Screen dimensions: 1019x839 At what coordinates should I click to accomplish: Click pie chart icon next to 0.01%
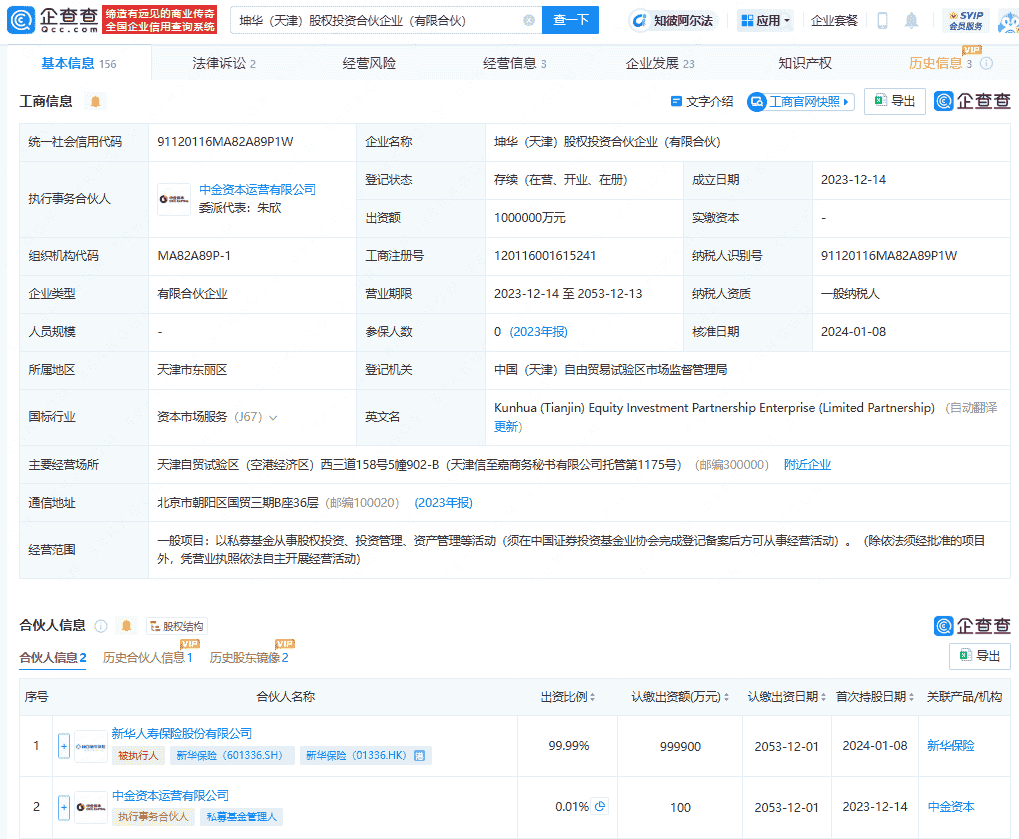point(600,806)
